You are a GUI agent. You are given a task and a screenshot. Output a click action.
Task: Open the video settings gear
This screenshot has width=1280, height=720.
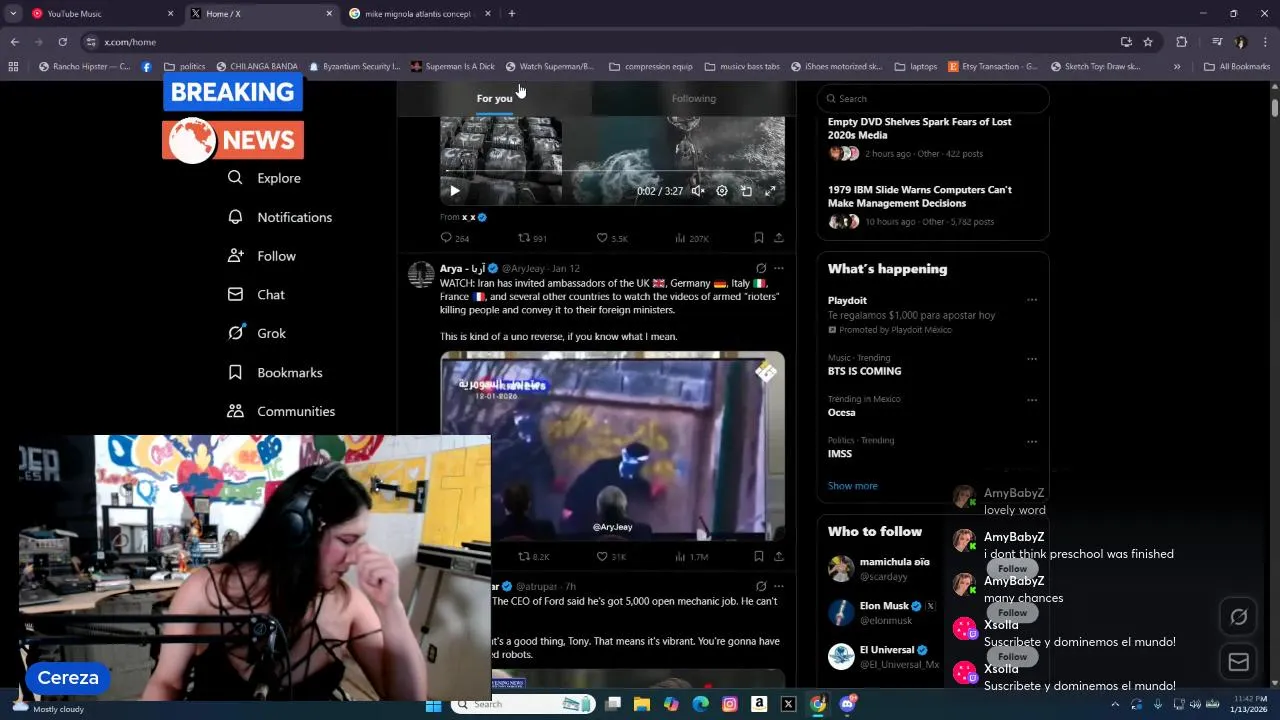point(722,191)
